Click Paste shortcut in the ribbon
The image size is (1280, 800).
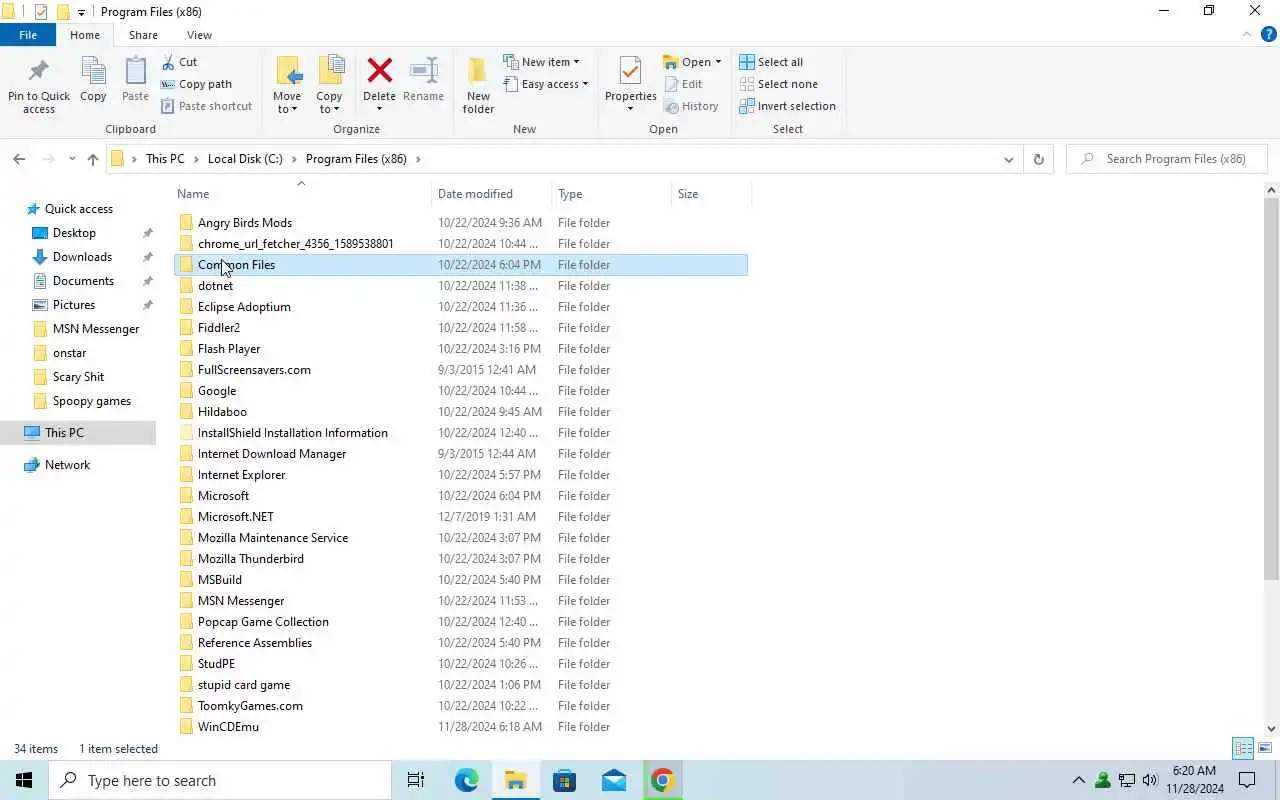[x=206, y=106]
